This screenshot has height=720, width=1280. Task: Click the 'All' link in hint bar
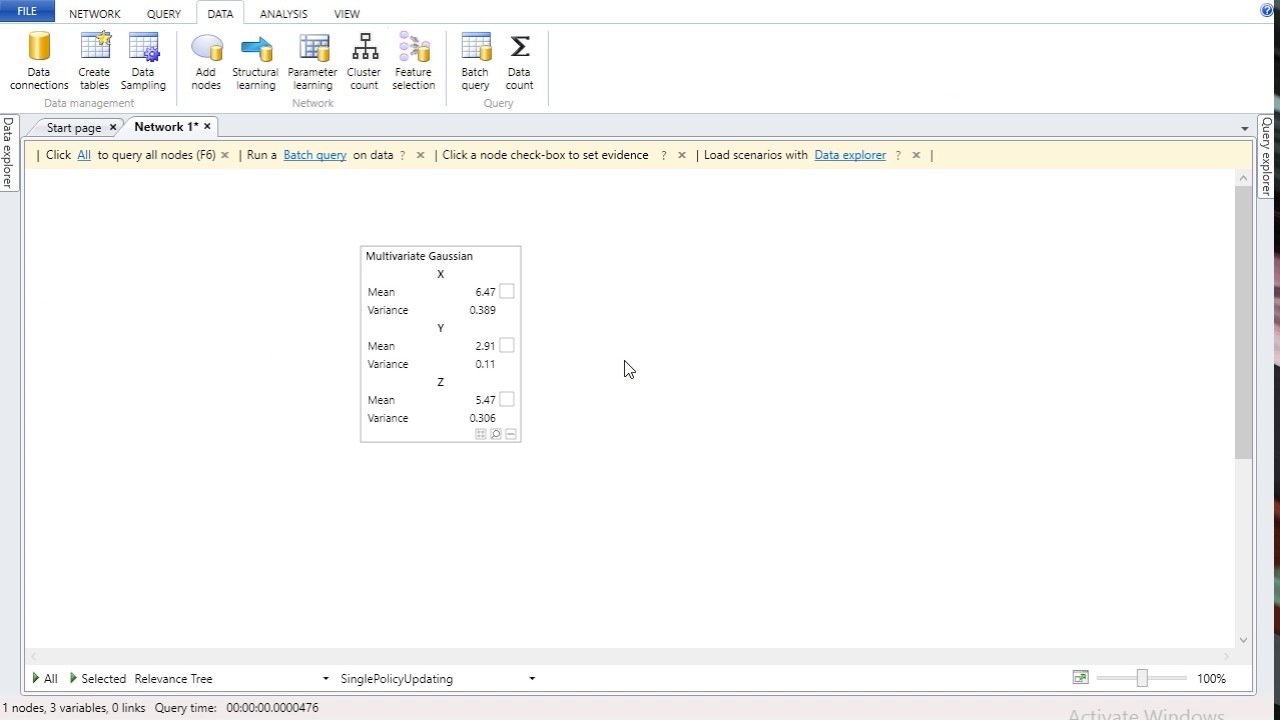(84, 155)
